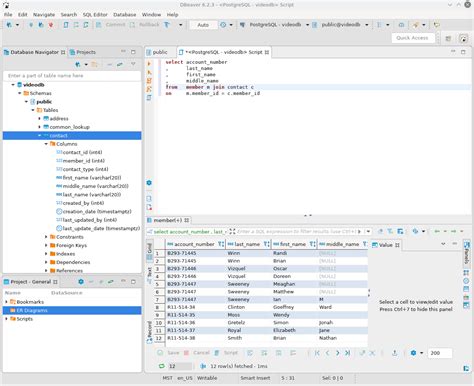
Task: Open the Transaction mode Auto button
Action: tap(203, 25)
